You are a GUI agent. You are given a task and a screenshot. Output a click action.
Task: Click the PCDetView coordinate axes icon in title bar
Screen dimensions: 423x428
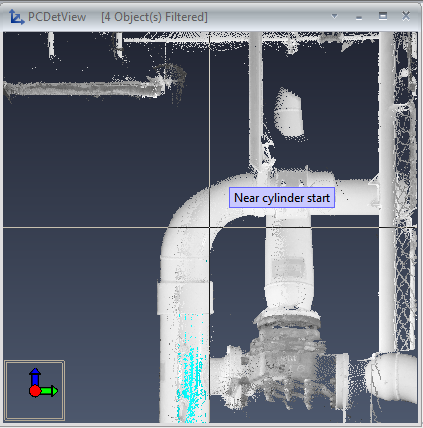pos(16,17)
